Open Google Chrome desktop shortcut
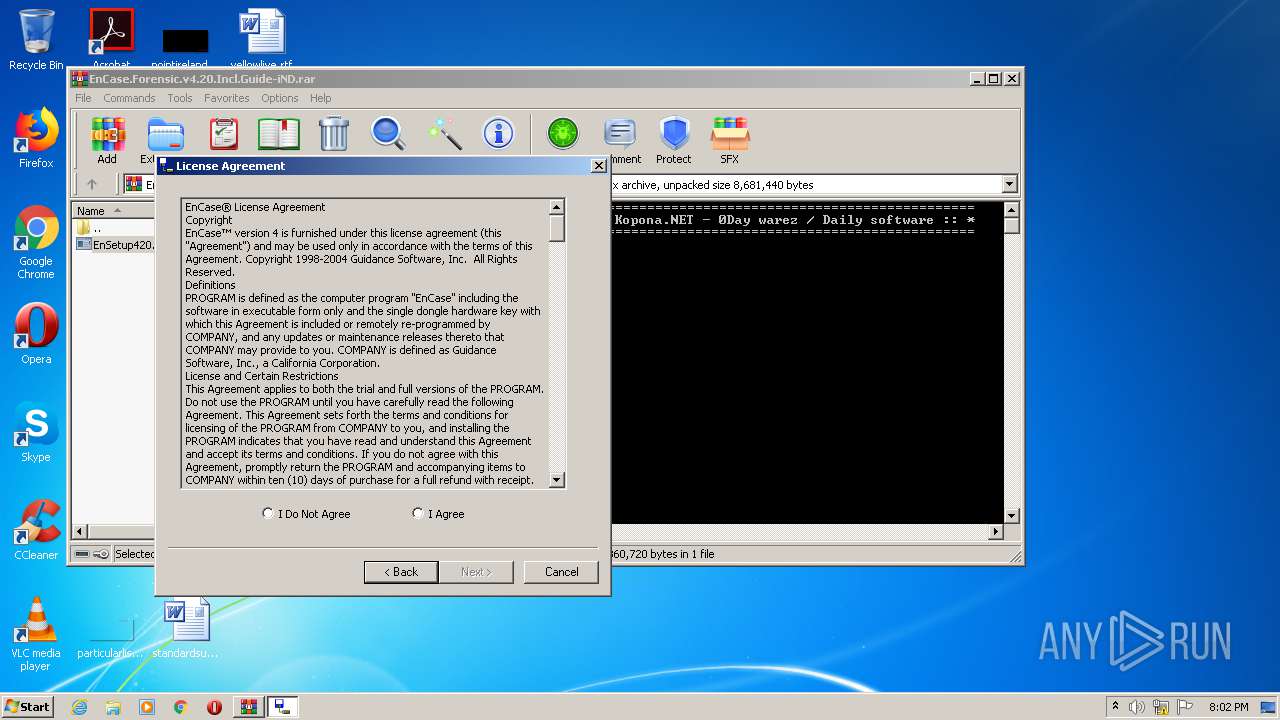The width and height of the screenshot is (1280, 720). click(x=36, y=243)
